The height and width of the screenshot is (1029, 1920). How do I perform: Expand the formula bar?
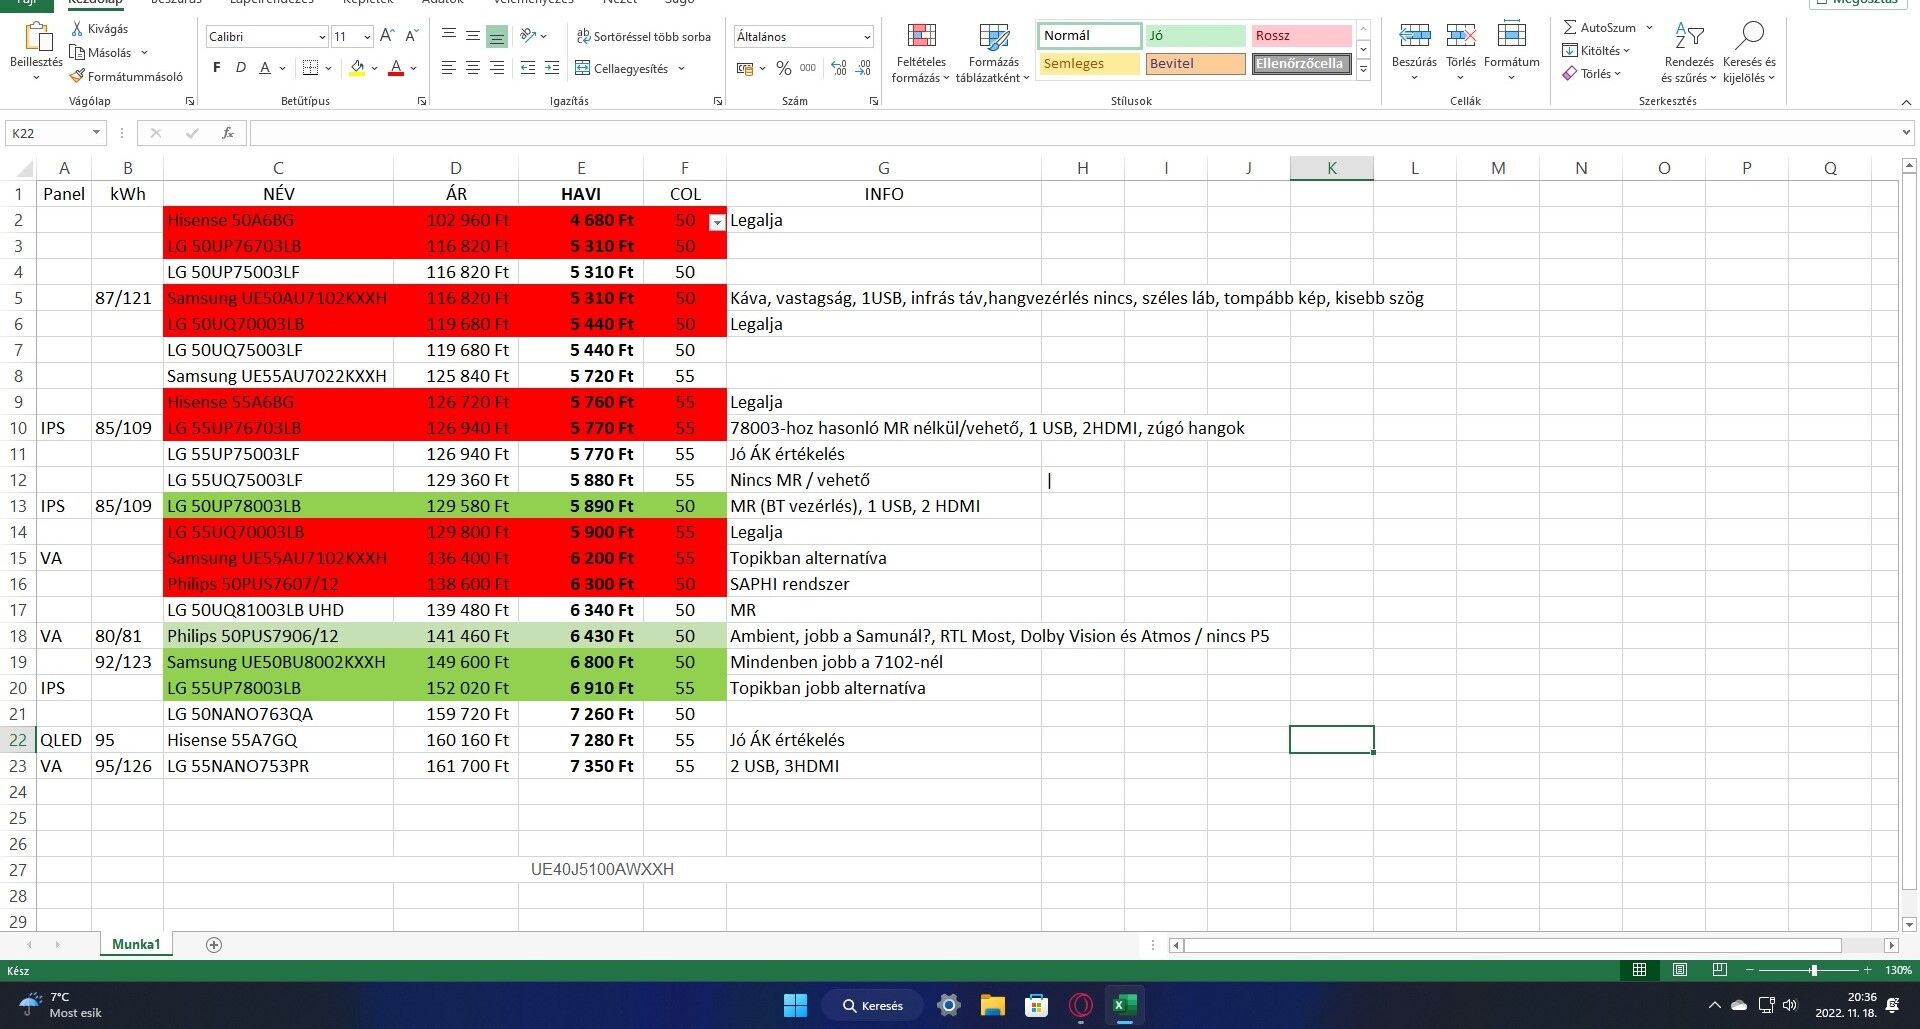coord(1906,132)
